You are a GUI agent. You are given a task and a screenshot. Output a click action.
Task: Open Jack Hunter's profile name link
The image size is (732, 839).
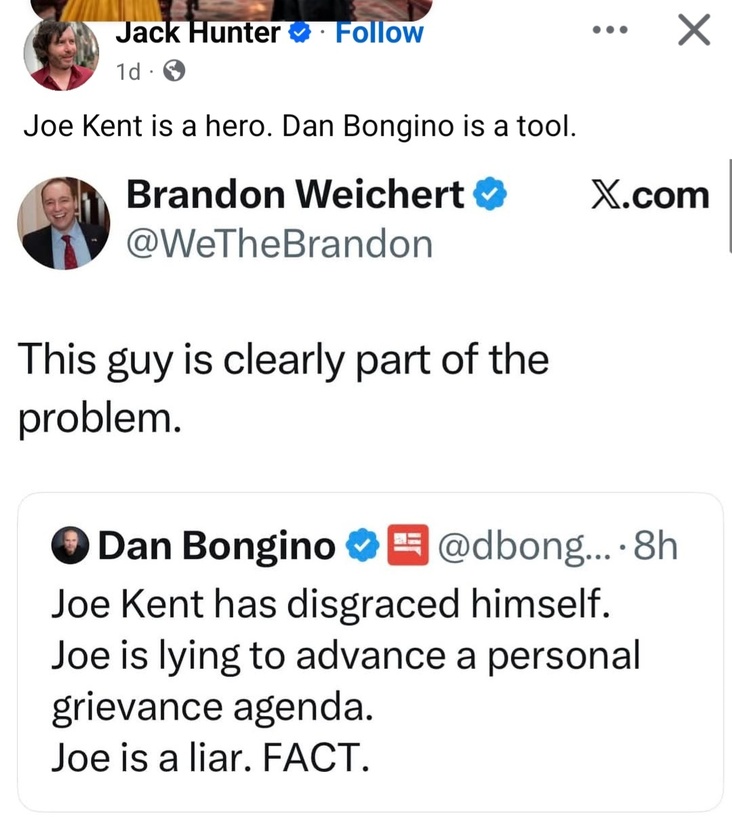(198, 32)
